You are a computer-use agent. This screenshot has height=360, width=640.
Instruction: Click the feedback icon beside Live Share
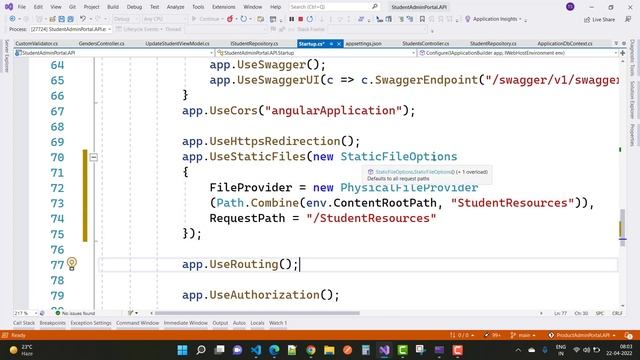click(x=628, y=19)
